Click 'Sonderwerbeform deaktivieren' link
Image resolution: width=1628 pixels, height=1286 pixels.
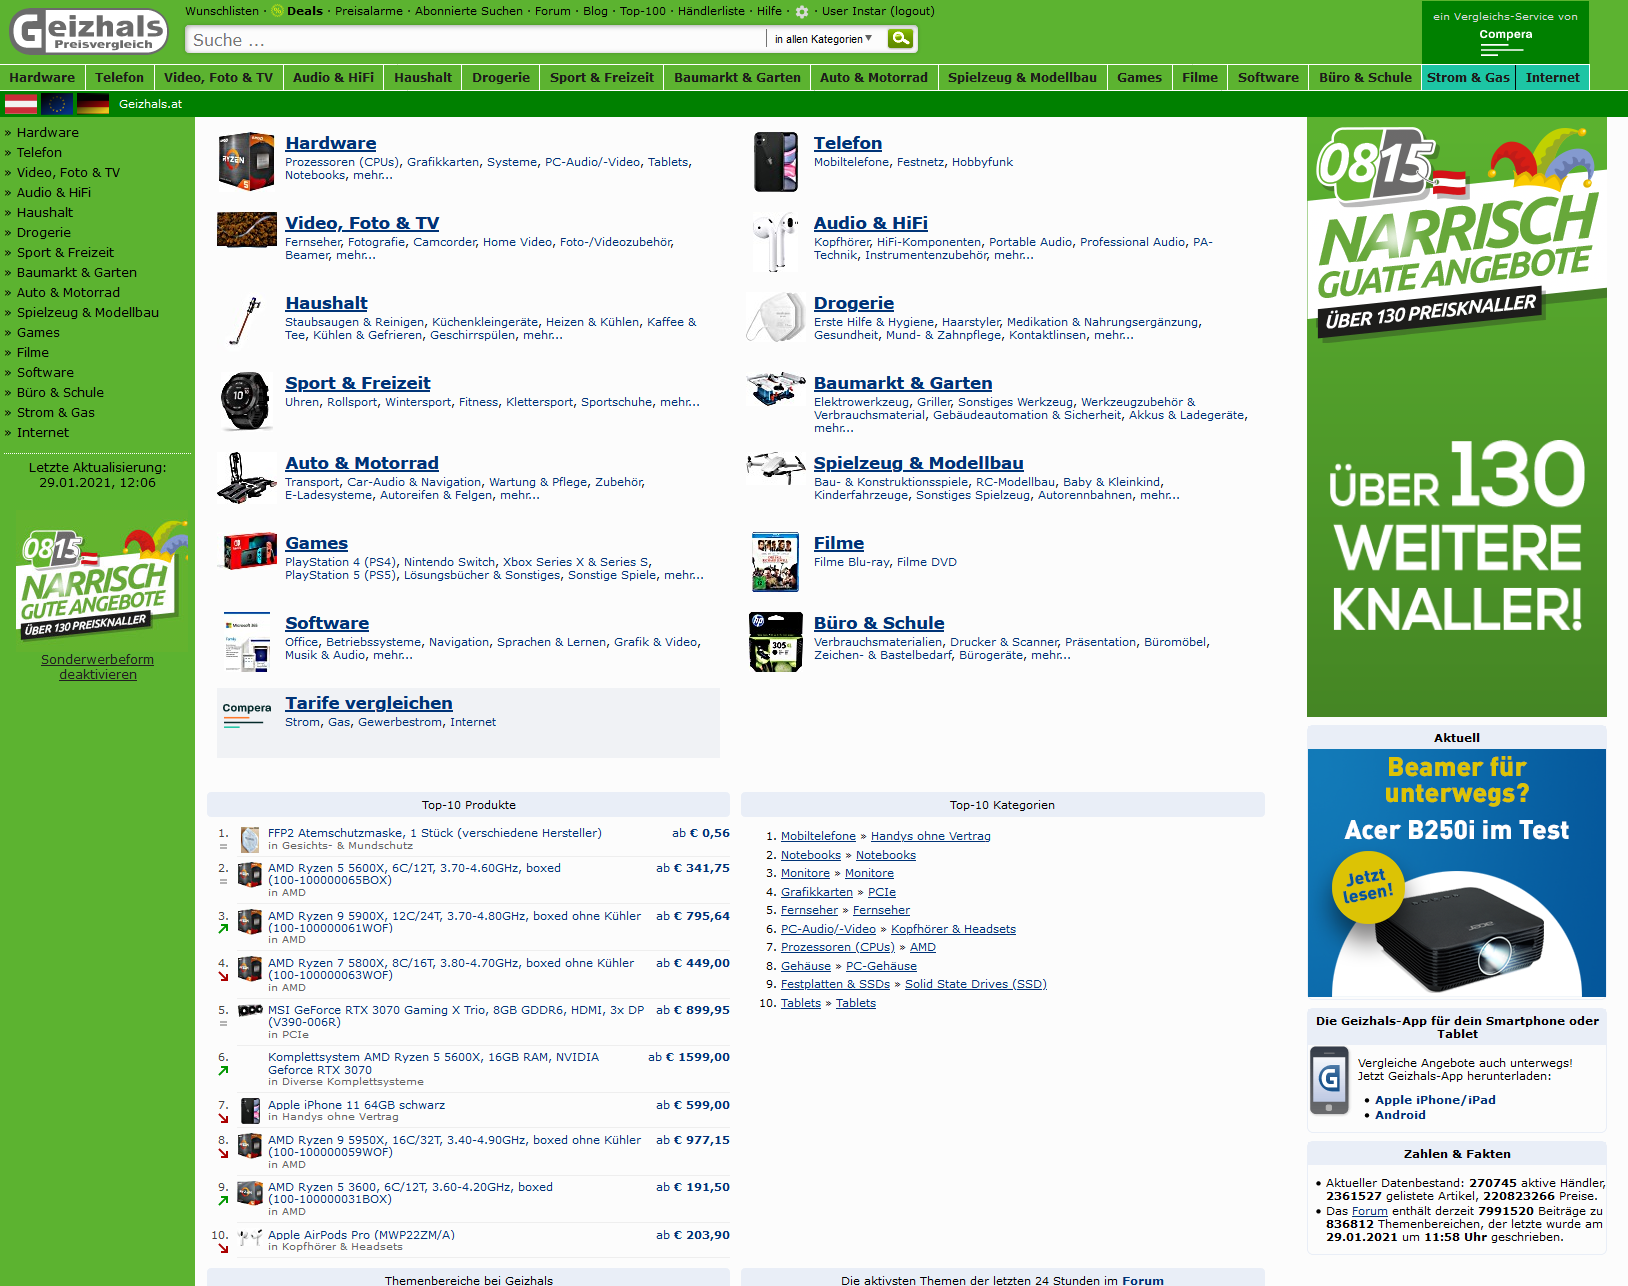[98, 667]
